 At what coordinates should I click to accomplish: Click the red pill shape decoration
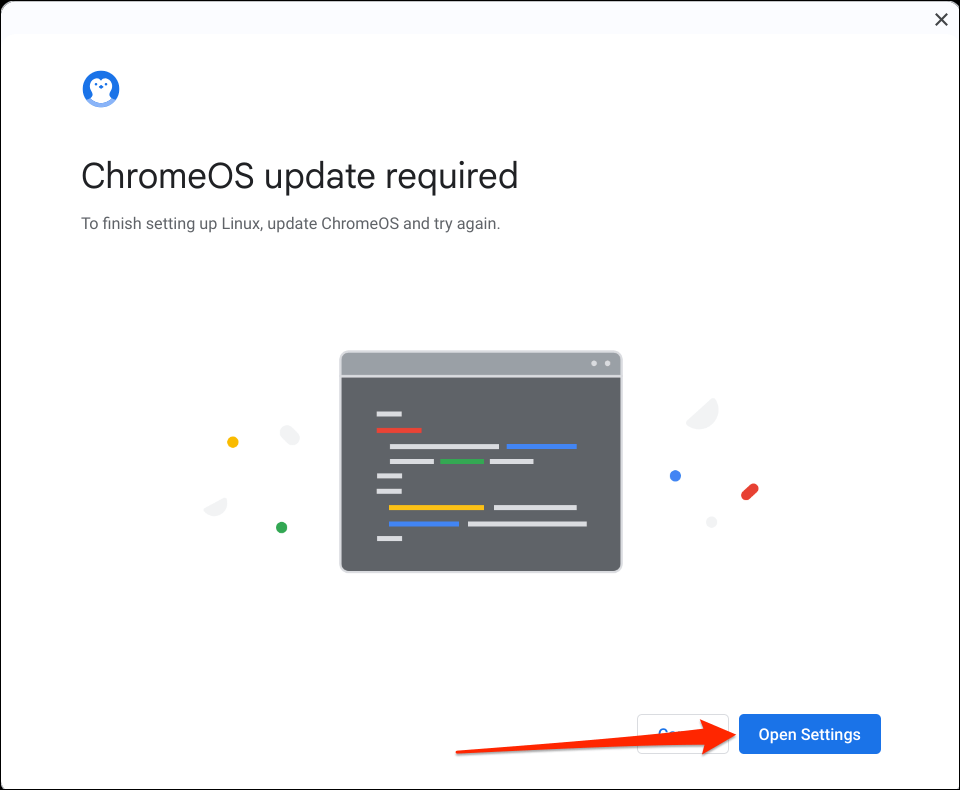pos(750,491)
